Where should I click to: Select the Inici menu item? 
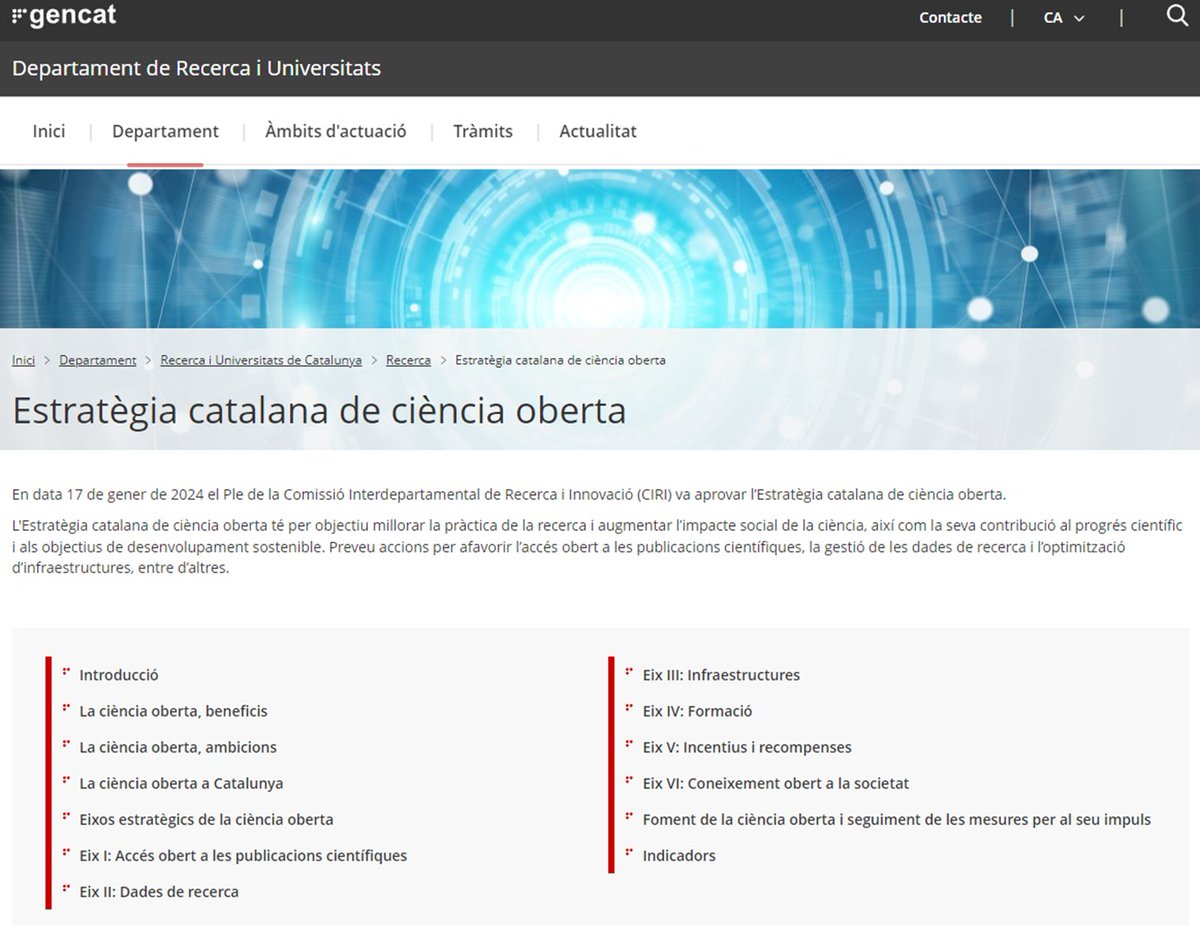[x=49, y=131]
